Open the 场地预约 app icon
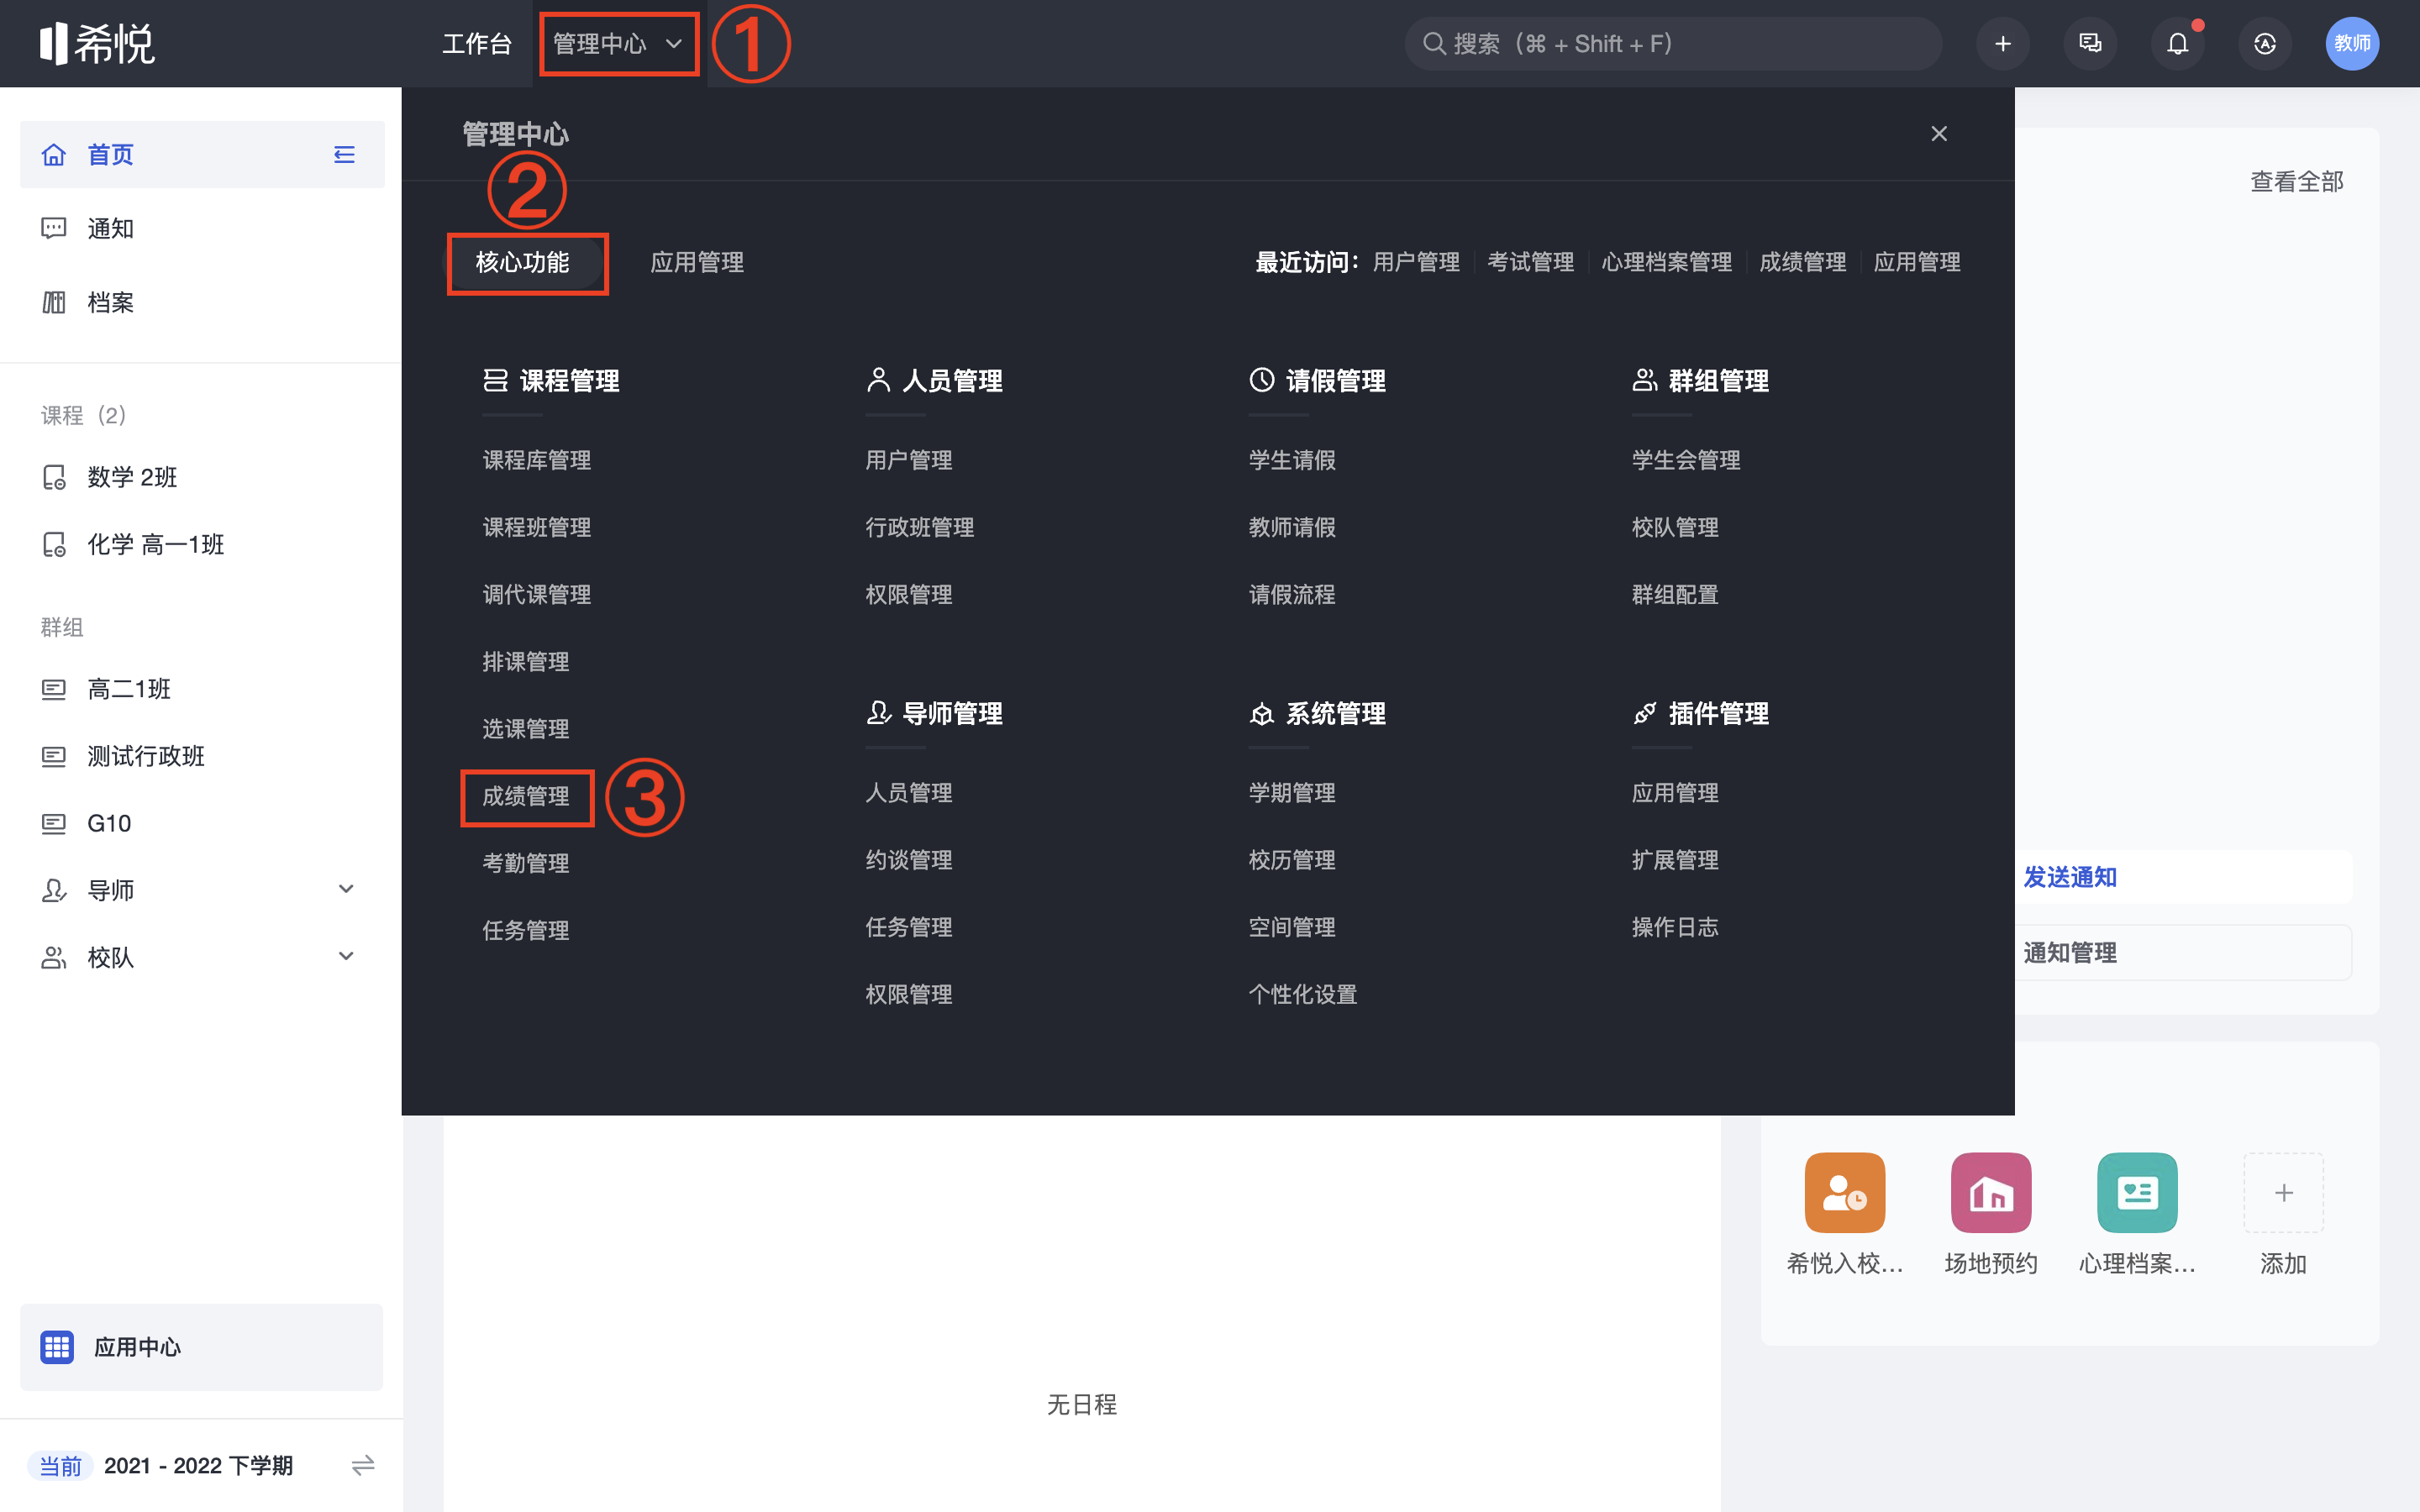2420x1512 pixels. [1991, 1192]
